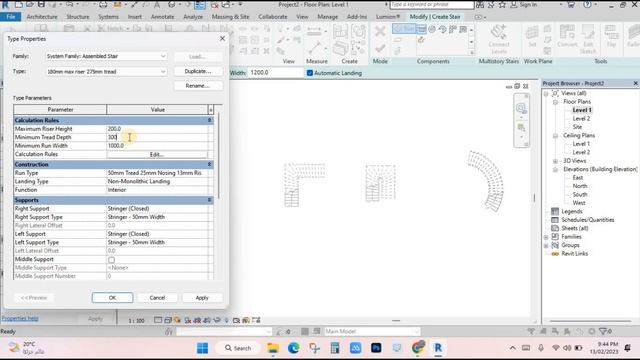The width and height of the screenshot is (640, 360).
Task: Enable the Middle Support checkbox
Action: coord(111,260)
